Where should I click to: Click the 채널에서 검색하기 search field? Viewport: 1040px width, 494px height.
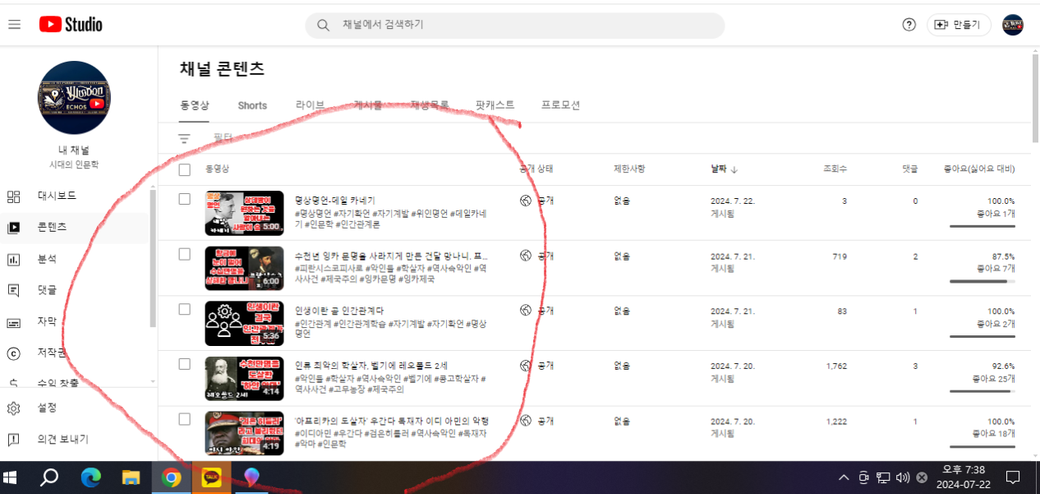click(x=515, y=25)
